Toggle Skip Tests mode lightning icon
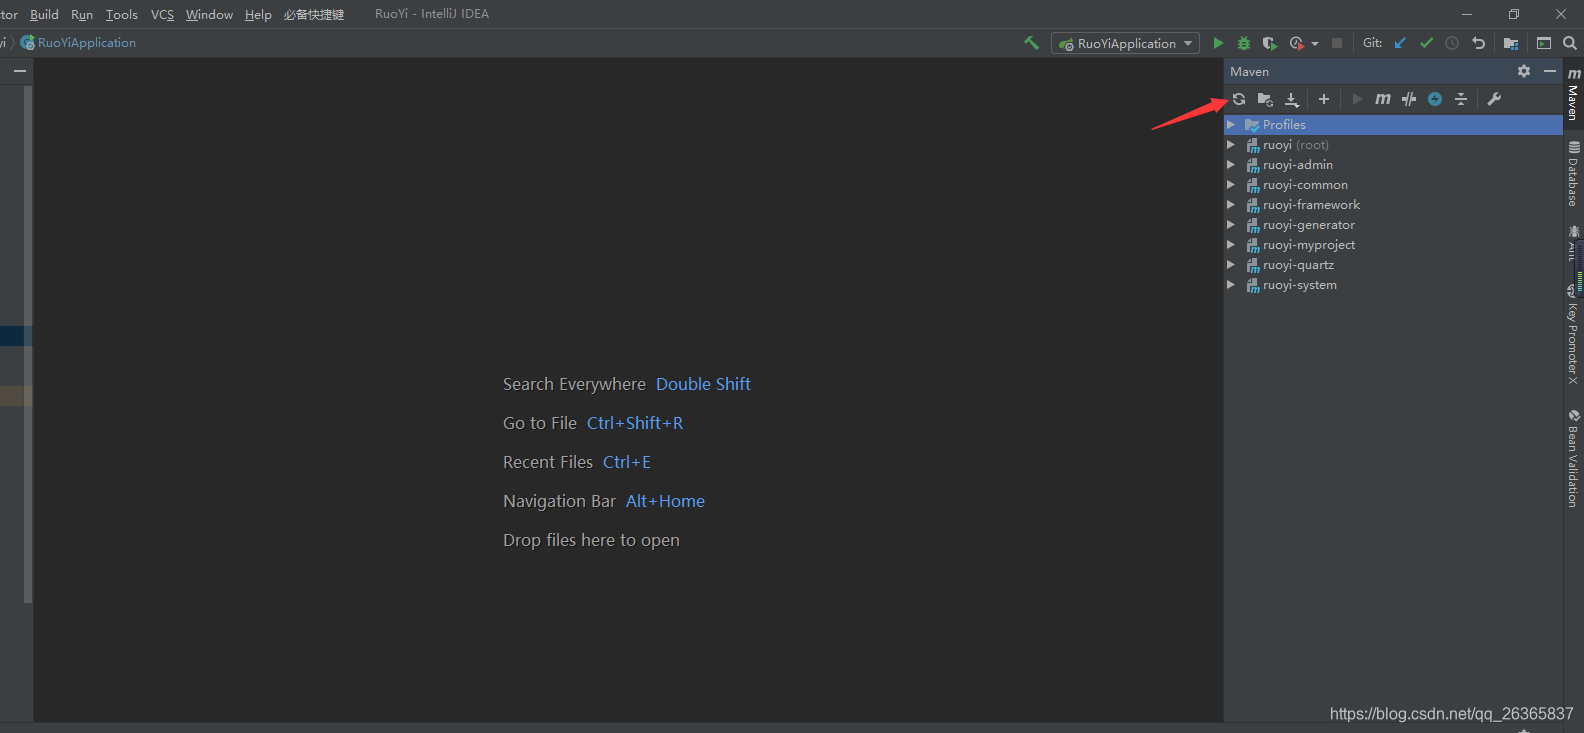The width and height of the screenshot is (1584, 733). tap(1435, 99)
